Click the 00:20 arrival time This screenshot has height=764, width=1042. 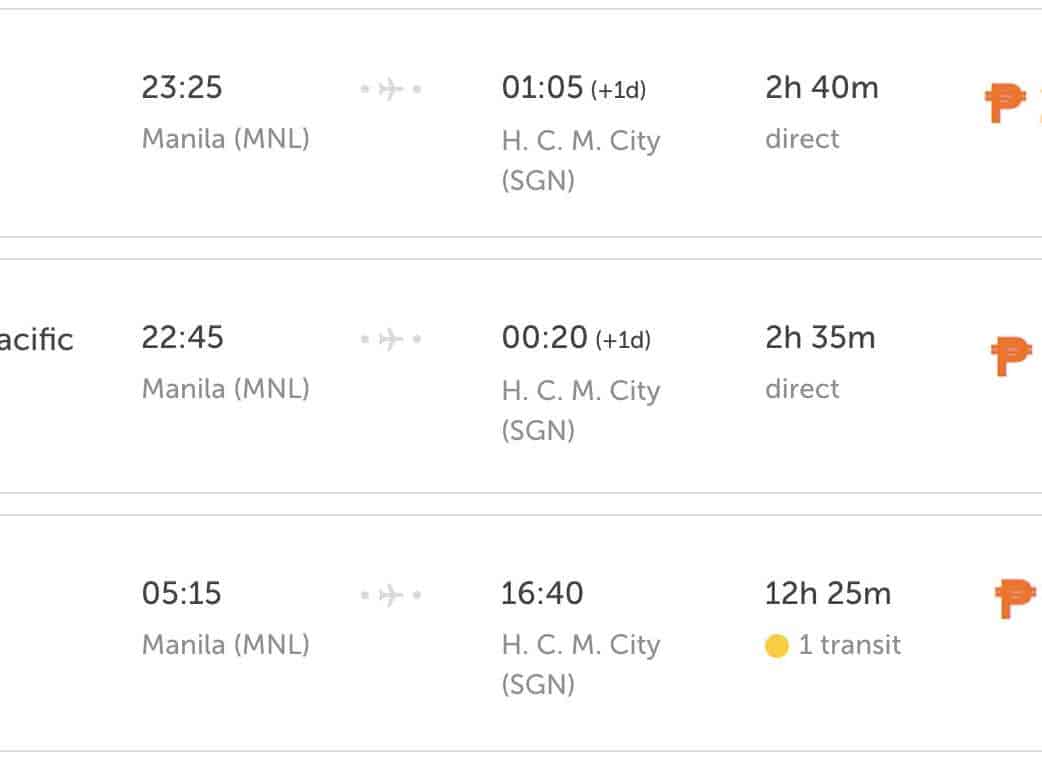pyautogui.click(x=544, y=338)
